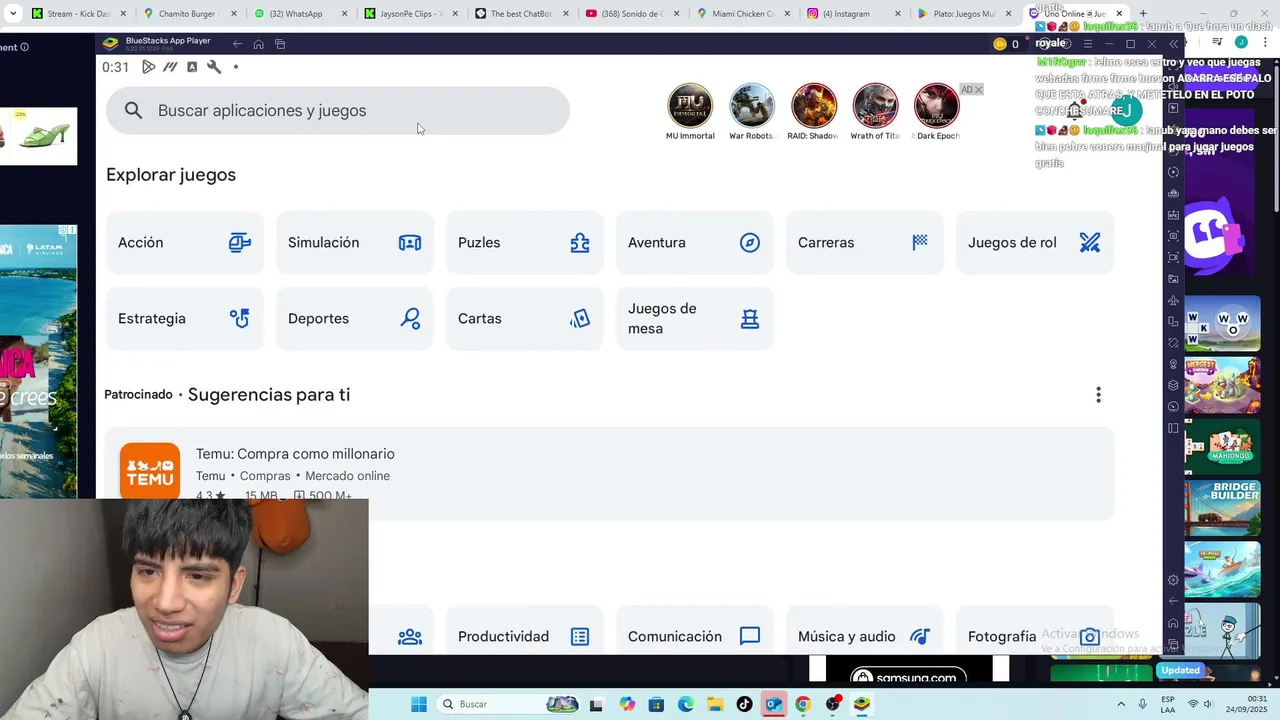Open the three-dot menu beside Sugerencias para ti

click(1098, 395)
